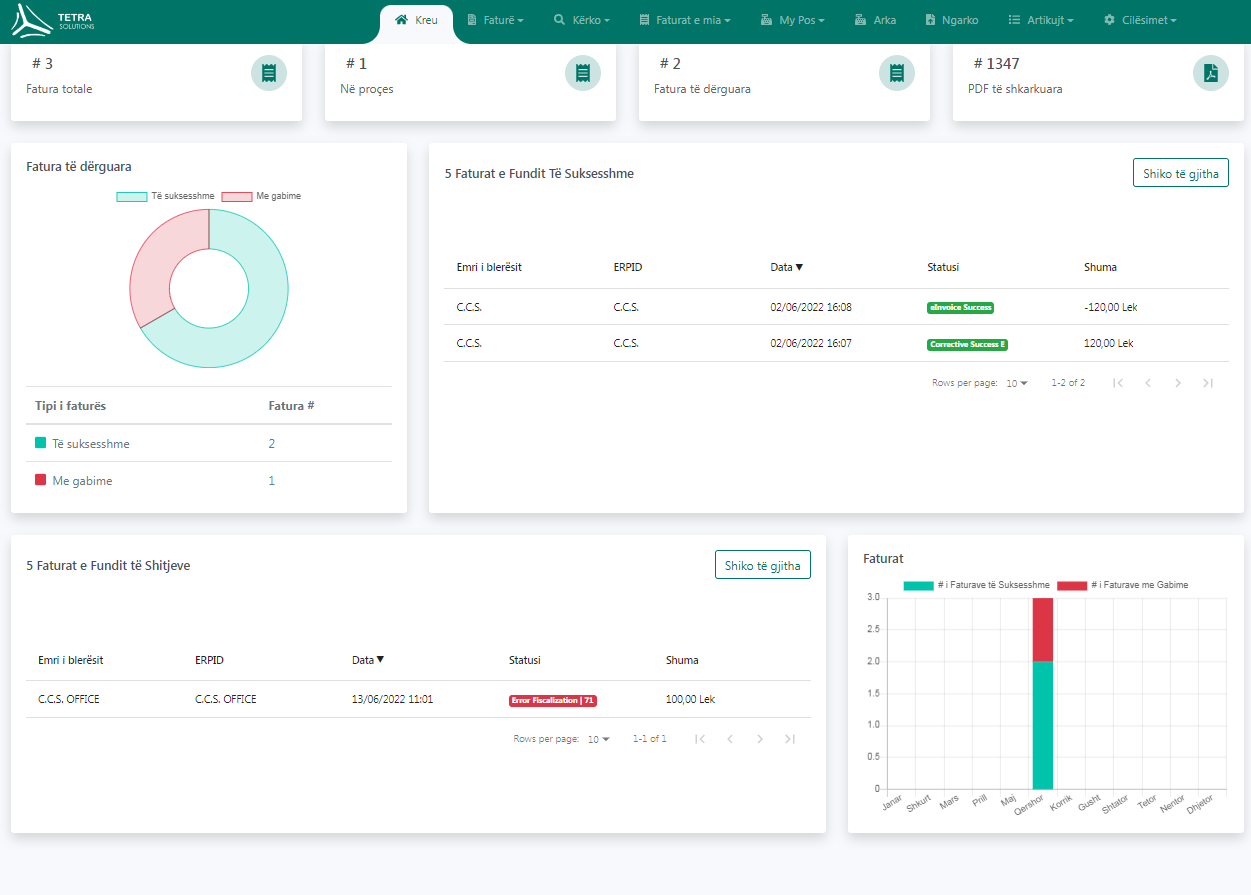This screenshot has width=1251, height=895.
Task: Click Emri i blerësit header in sales table
Action: coord(71,660)
